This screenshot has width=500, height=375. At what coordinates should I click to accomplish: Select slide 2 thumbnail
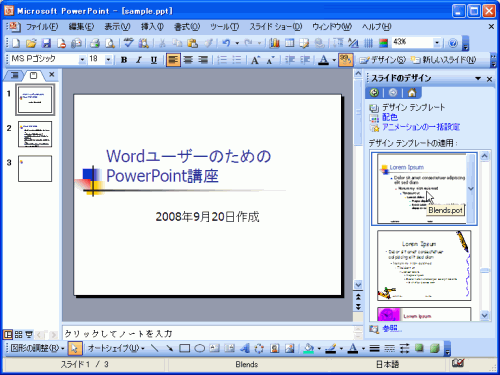35,134
